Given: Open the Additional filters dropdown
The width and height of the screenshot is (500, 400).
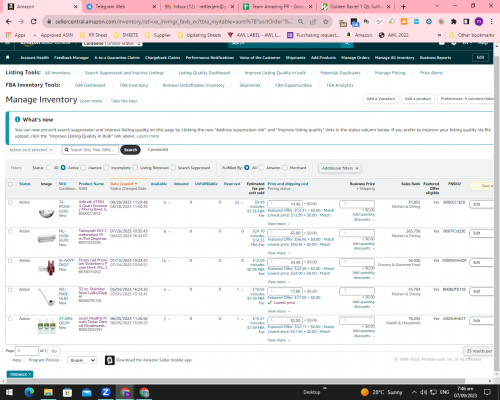Looking at the screenshot, I should point(340,168).
